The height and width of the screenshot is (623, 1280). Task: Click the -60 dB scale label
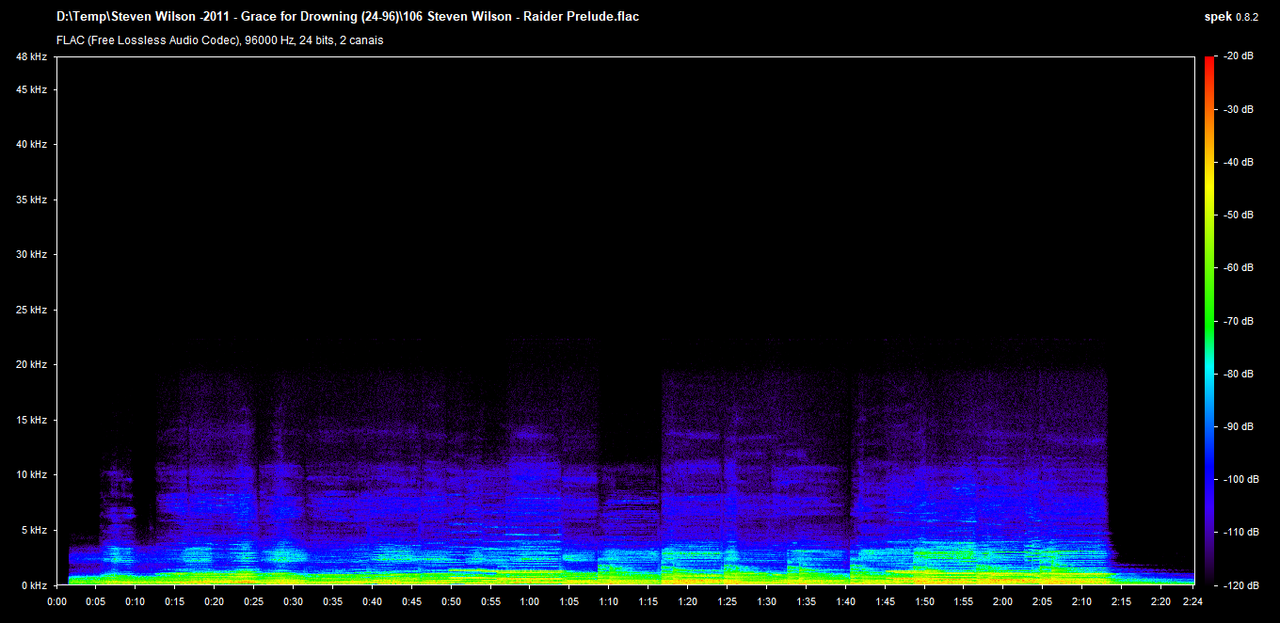tap(1239, 268)
